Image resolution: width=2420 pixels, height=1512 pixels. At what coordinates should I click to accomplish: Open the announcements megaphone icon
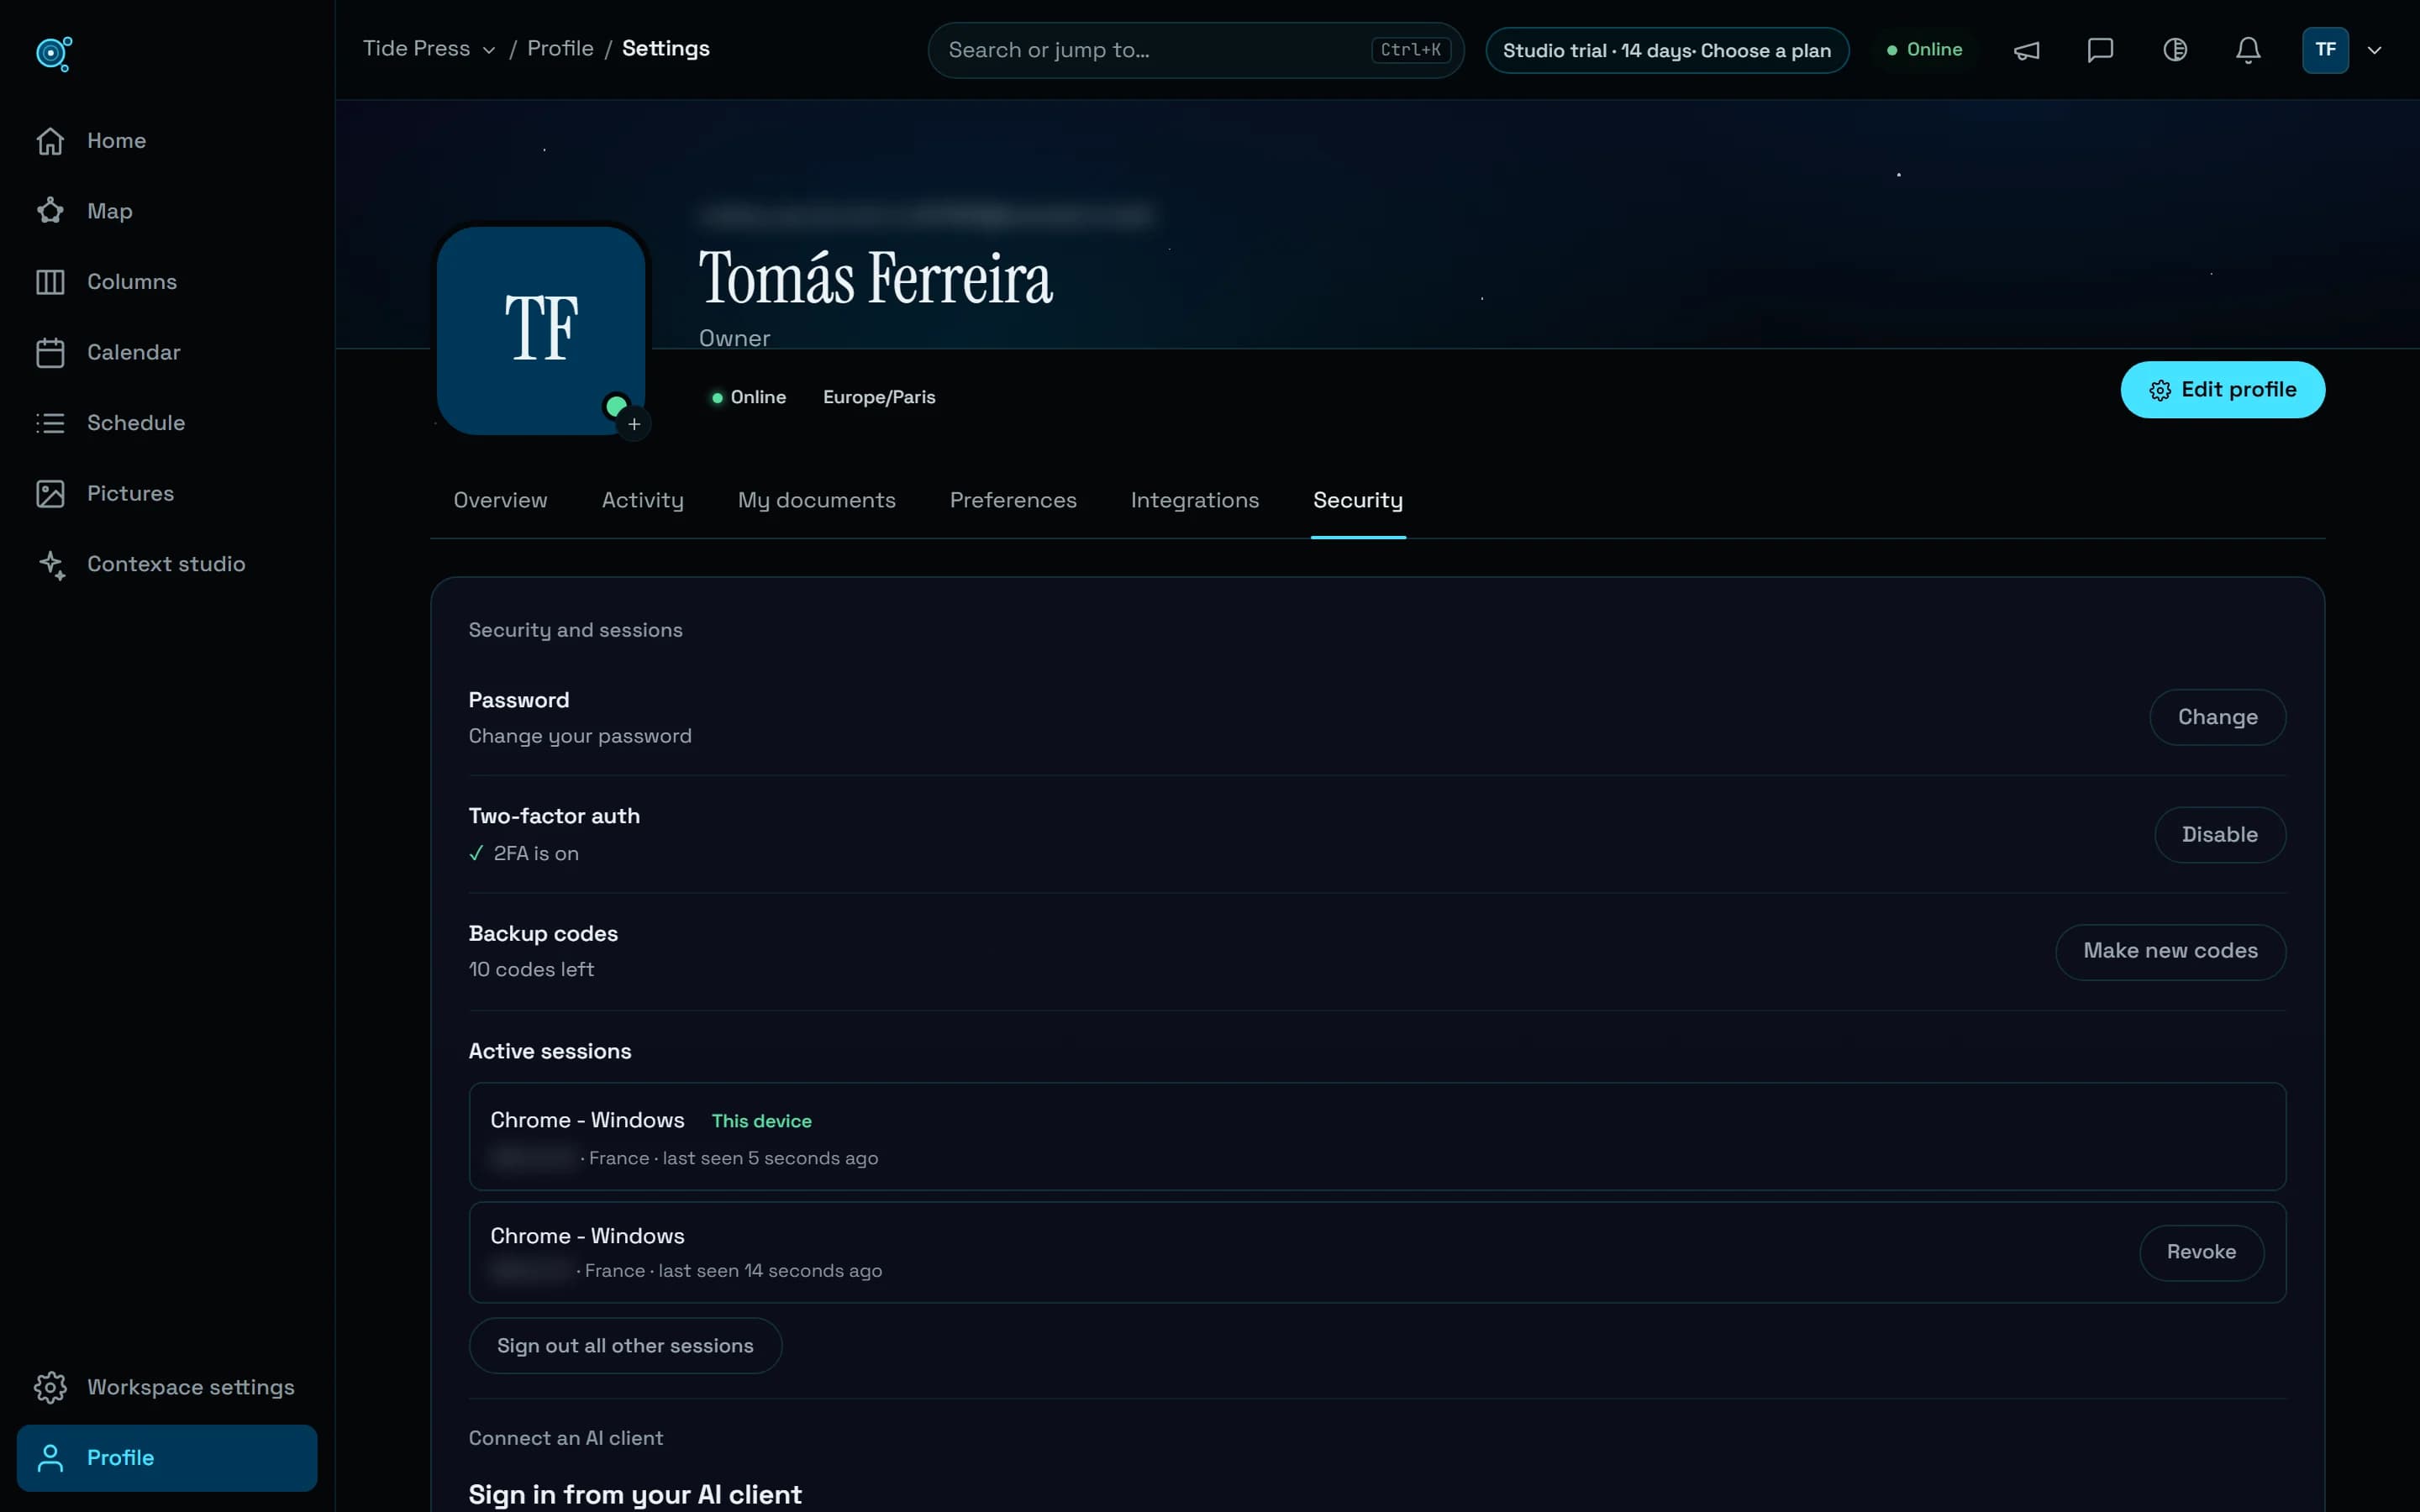[x=2026, y=50]
